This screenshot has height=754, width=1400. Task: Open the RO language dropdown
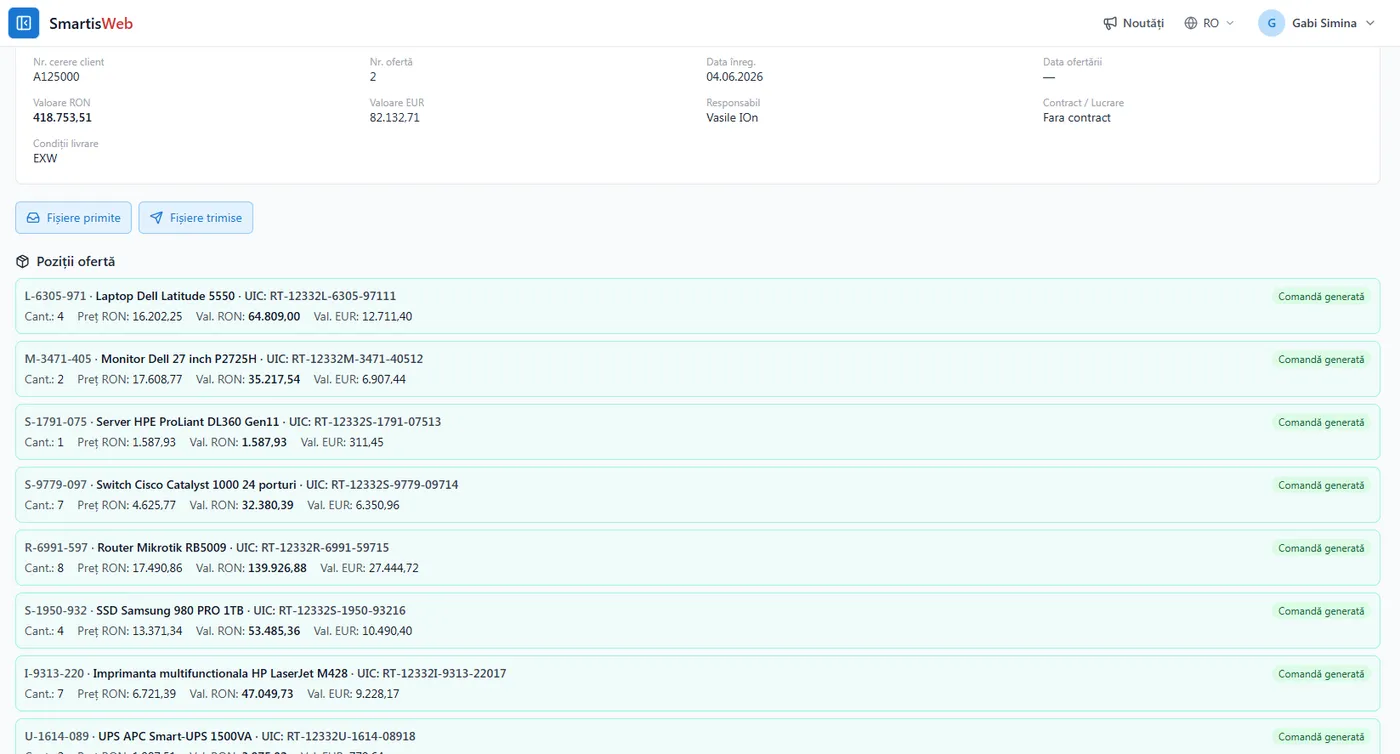(x=1209, y=23)
